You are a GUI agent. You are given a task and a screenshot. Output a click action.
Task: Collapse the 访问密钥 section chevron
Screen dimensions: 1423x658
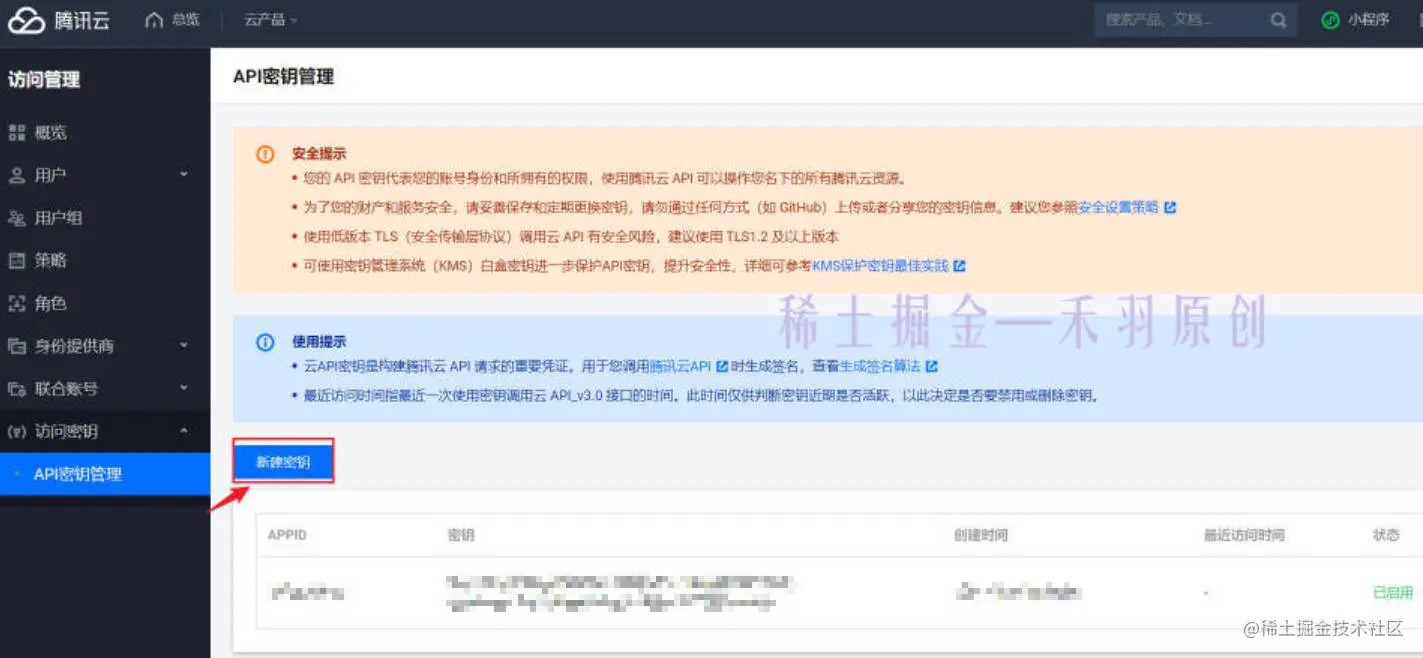point(184,431)
